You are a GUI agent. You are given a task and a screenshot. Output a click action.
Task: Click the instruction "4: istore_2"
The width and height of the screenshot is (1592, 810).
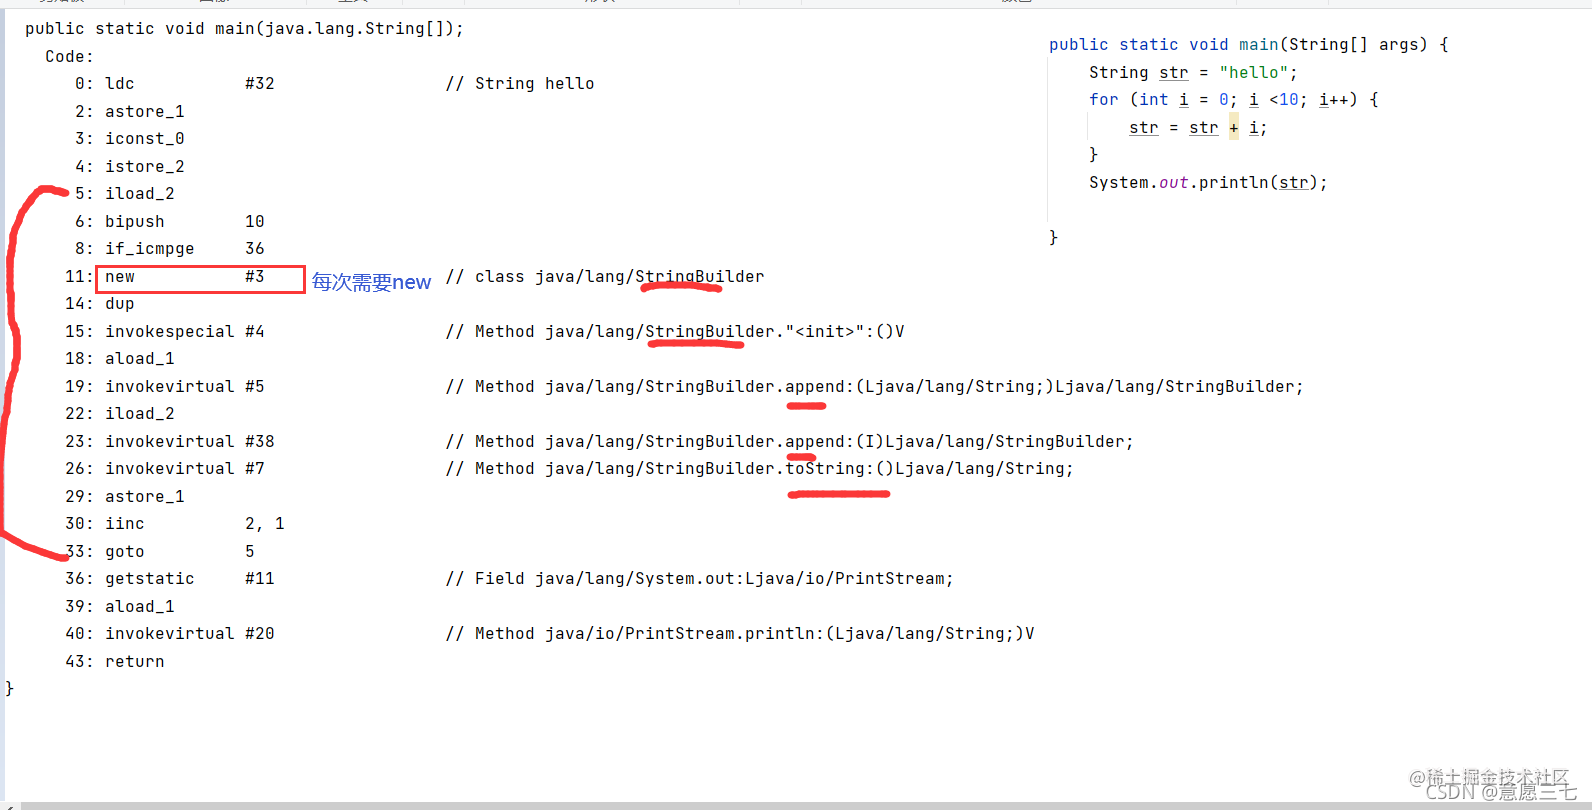tap(130, 167)
